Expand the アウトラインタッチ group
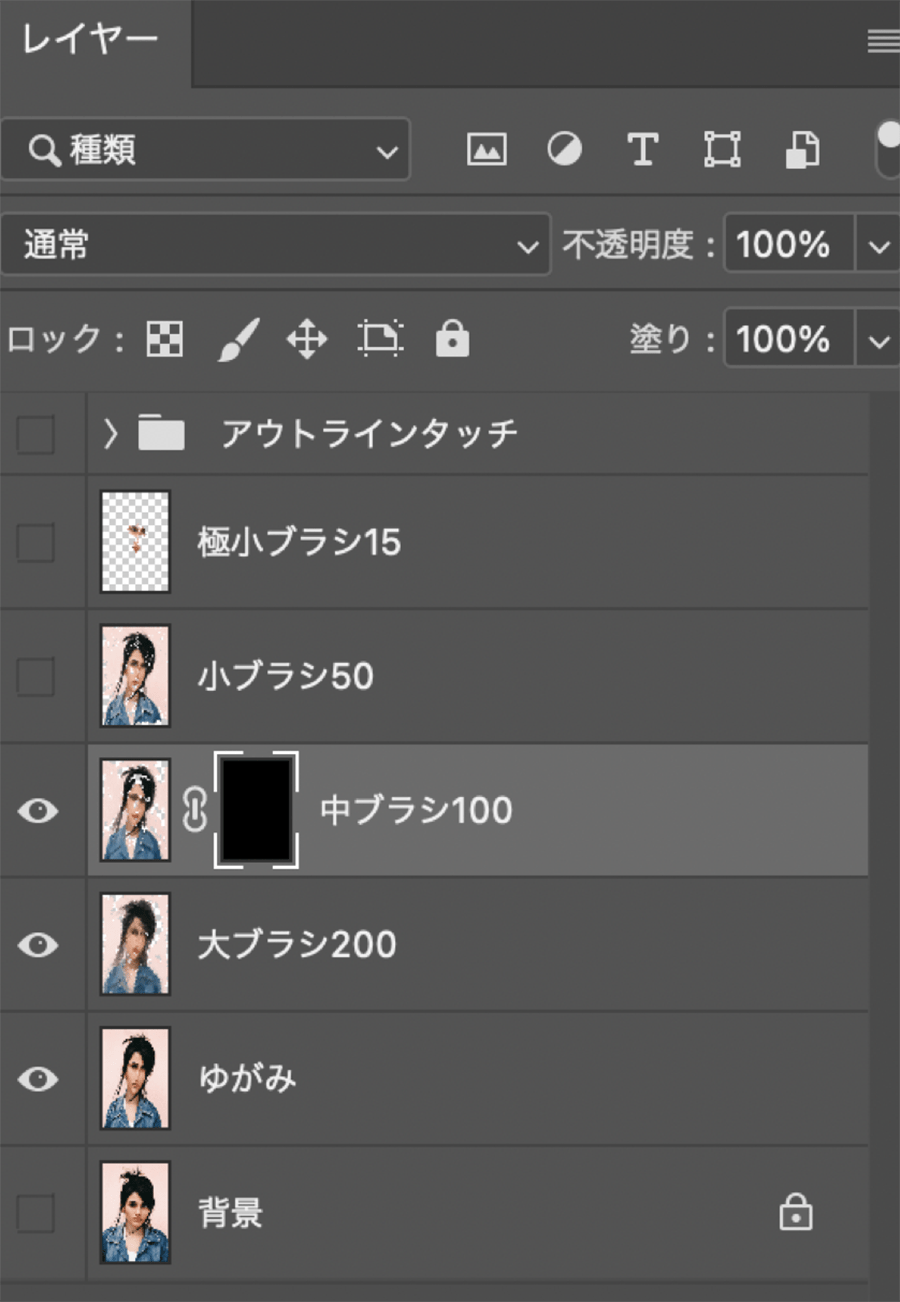This screenshot has width=900, height=1302. click(x=111, y=434)
